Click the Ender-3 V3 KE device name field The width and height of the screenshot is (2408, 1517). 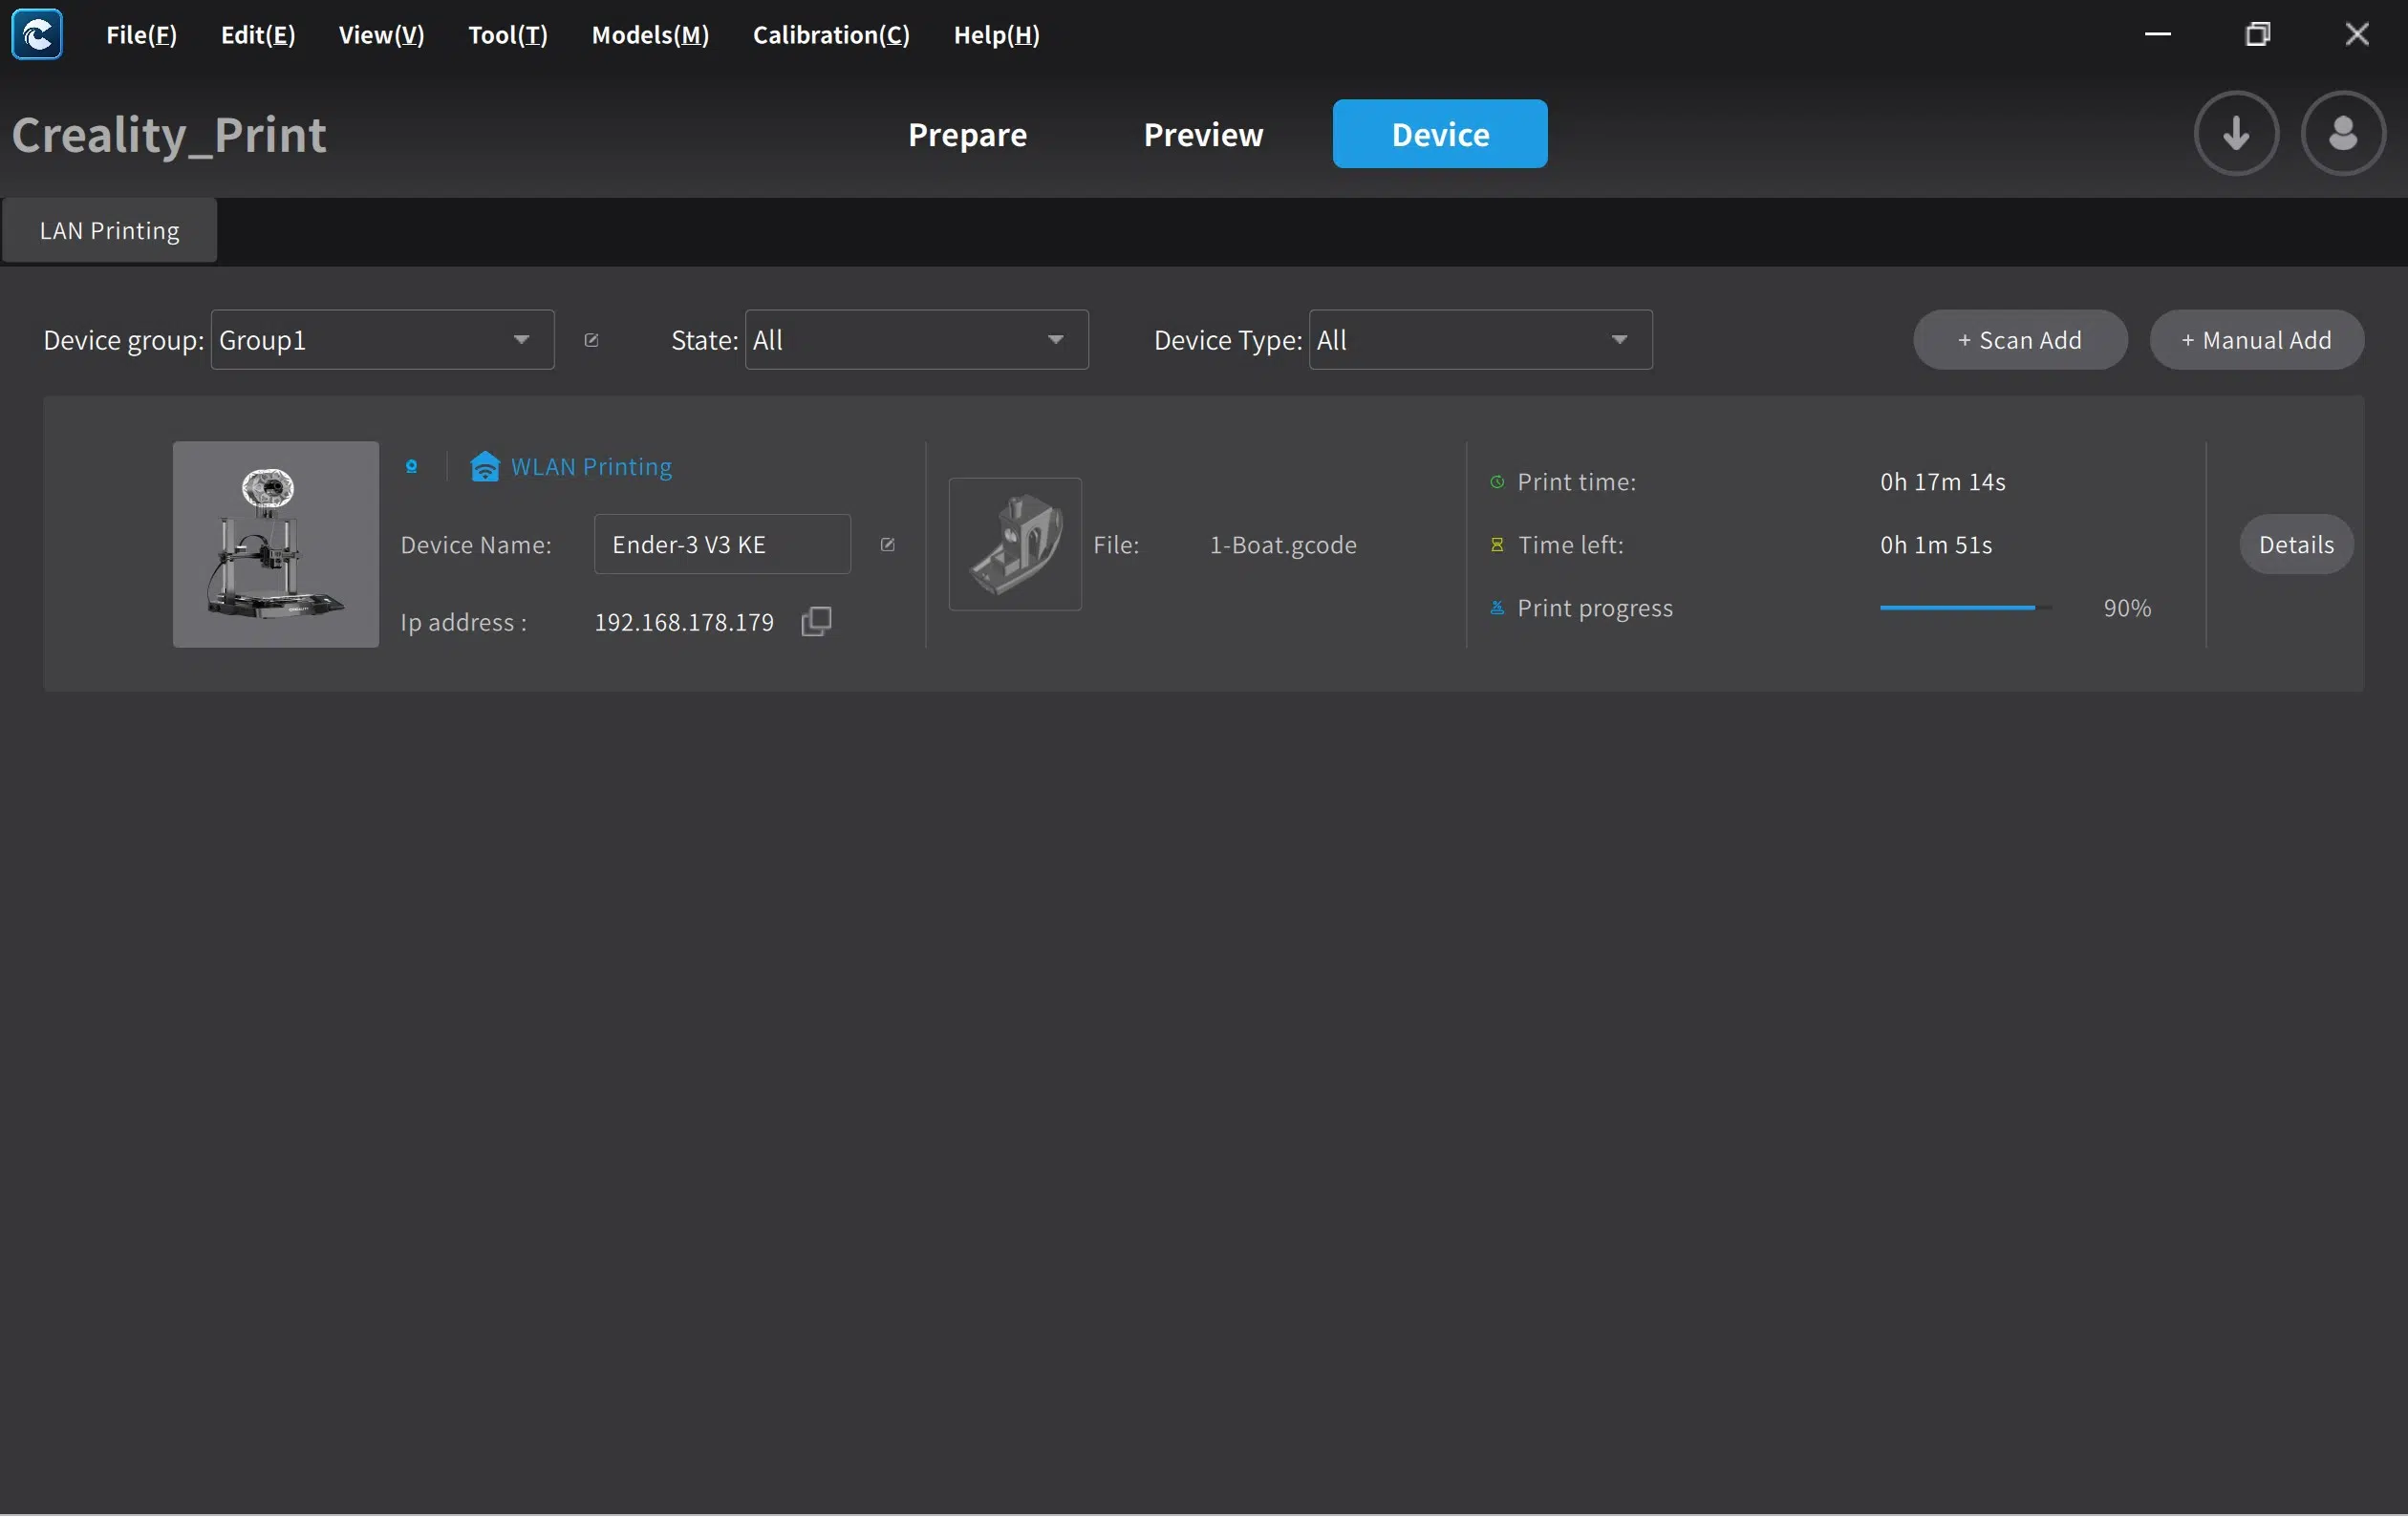coord(722,545)
